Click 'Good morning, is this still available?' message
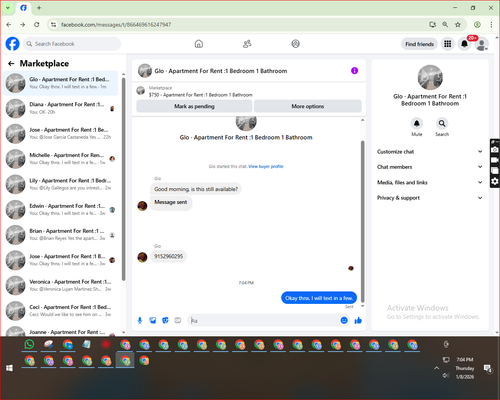The height and width of the screenshot is (400, 500). [196, 189]
